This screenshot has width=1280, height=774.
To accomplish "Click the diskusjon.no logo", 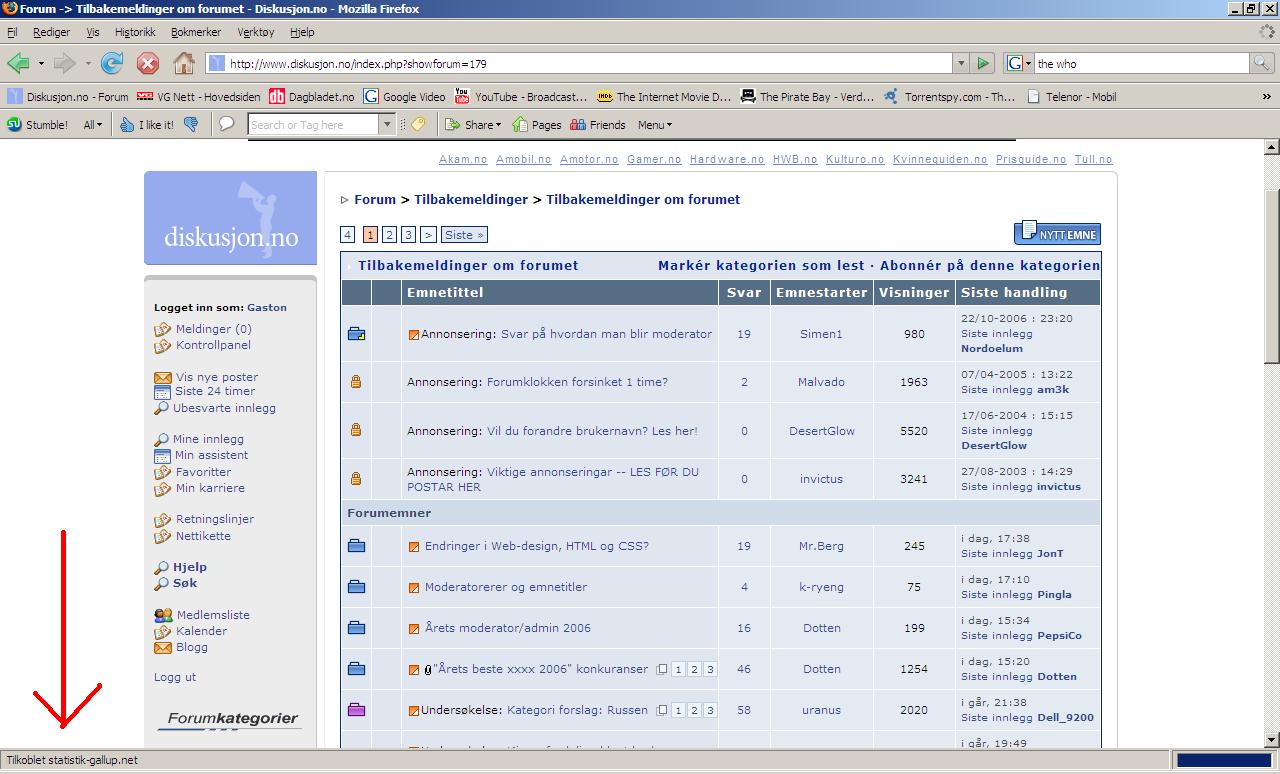I will coord(230,218).
